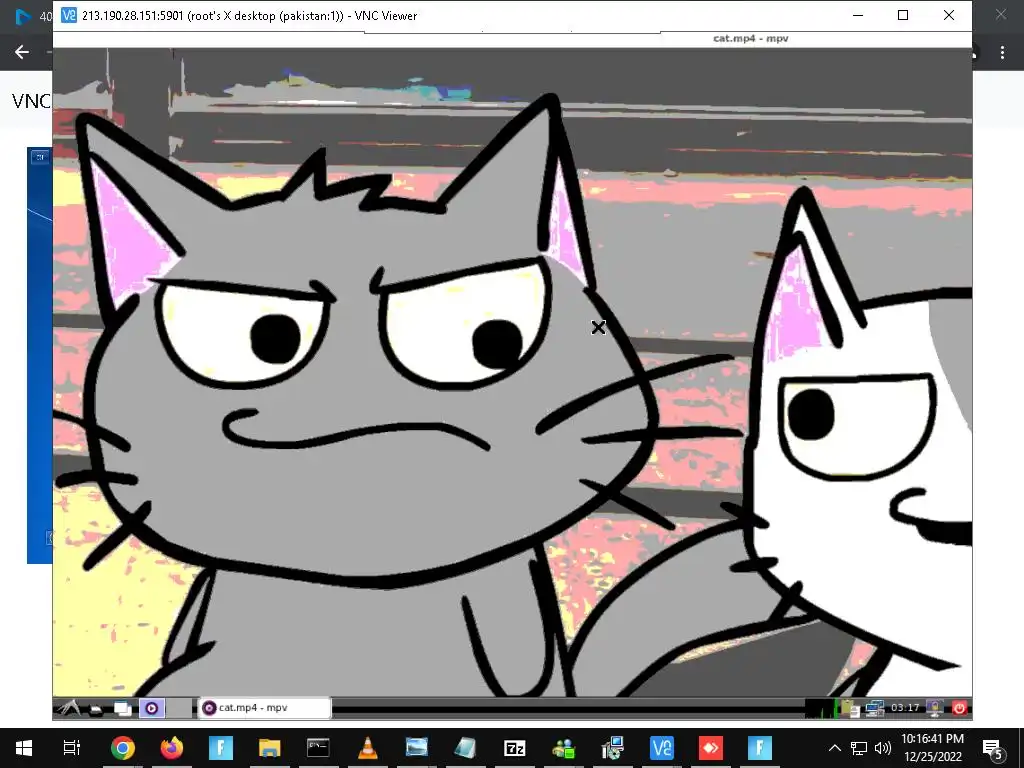Launch Google Chrome from the taskbar
1024x768 pixels.
pos(123,748)
